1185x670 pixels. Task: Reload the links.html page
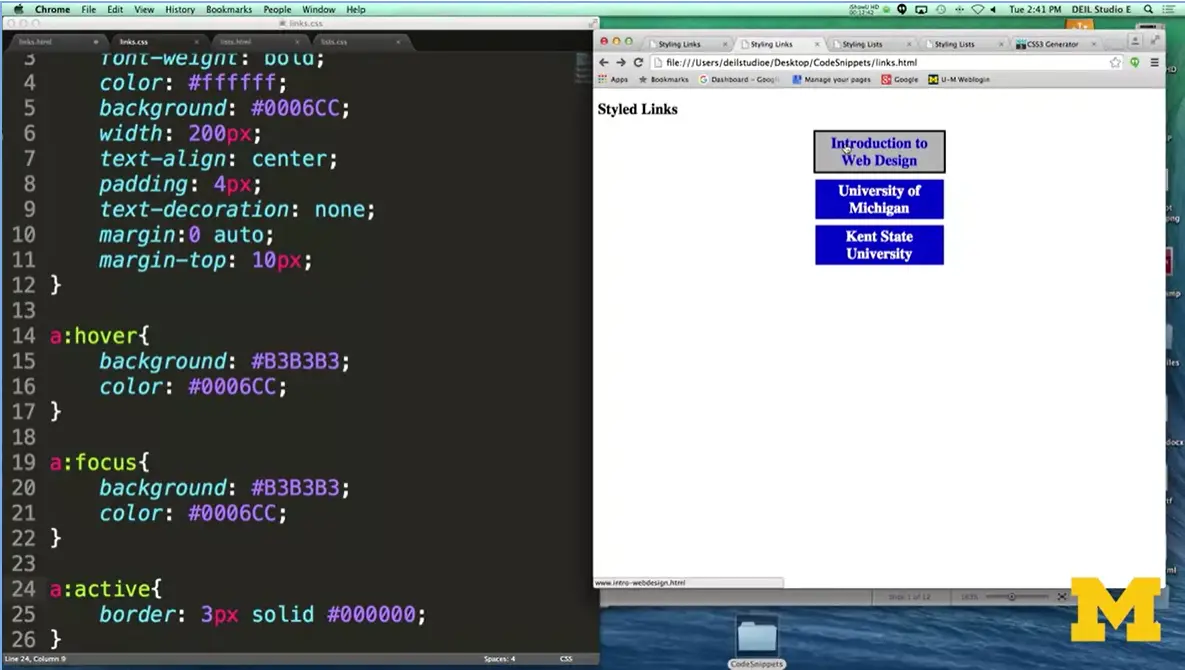(638, 62)
